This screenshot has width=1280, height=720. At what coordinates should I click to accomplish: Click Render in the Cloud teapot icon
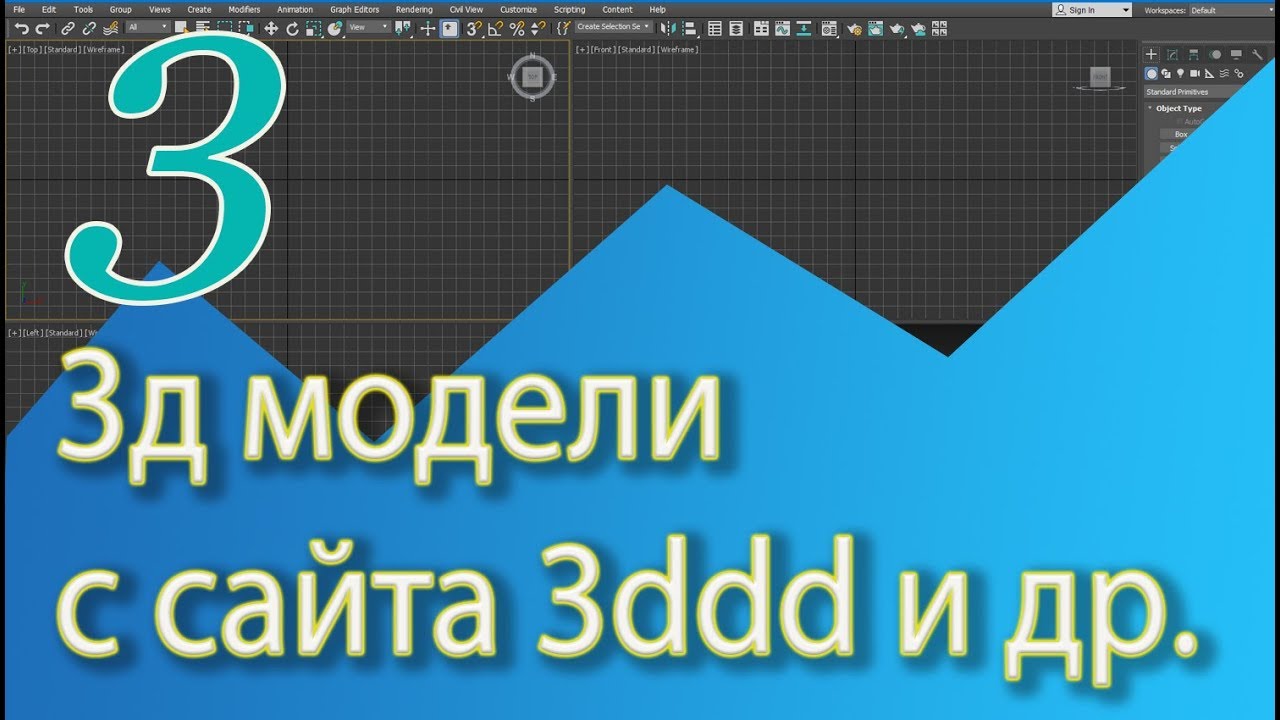[x=918, y=28]
